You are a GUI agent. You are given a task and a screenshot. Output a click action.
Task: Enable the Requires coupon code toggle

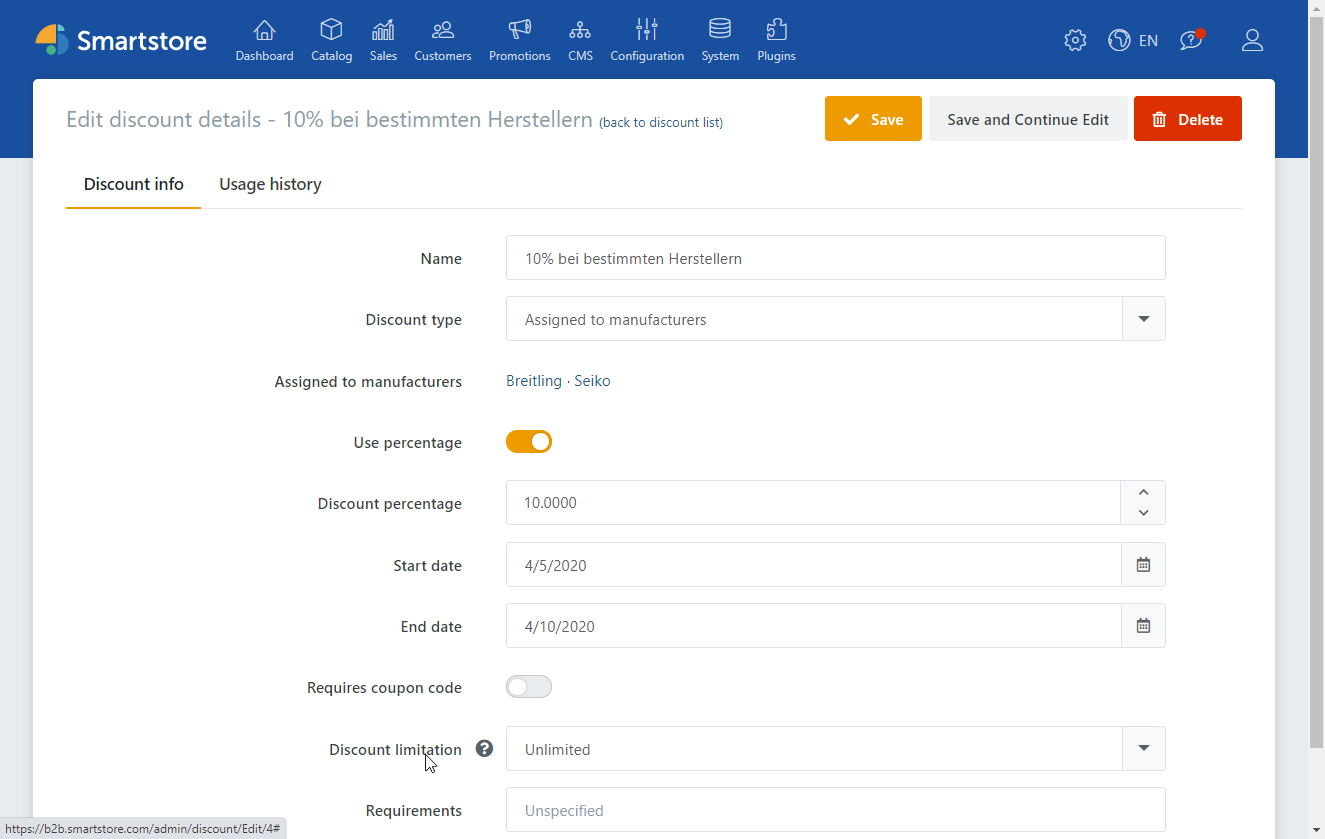click(x=529, y=687)
